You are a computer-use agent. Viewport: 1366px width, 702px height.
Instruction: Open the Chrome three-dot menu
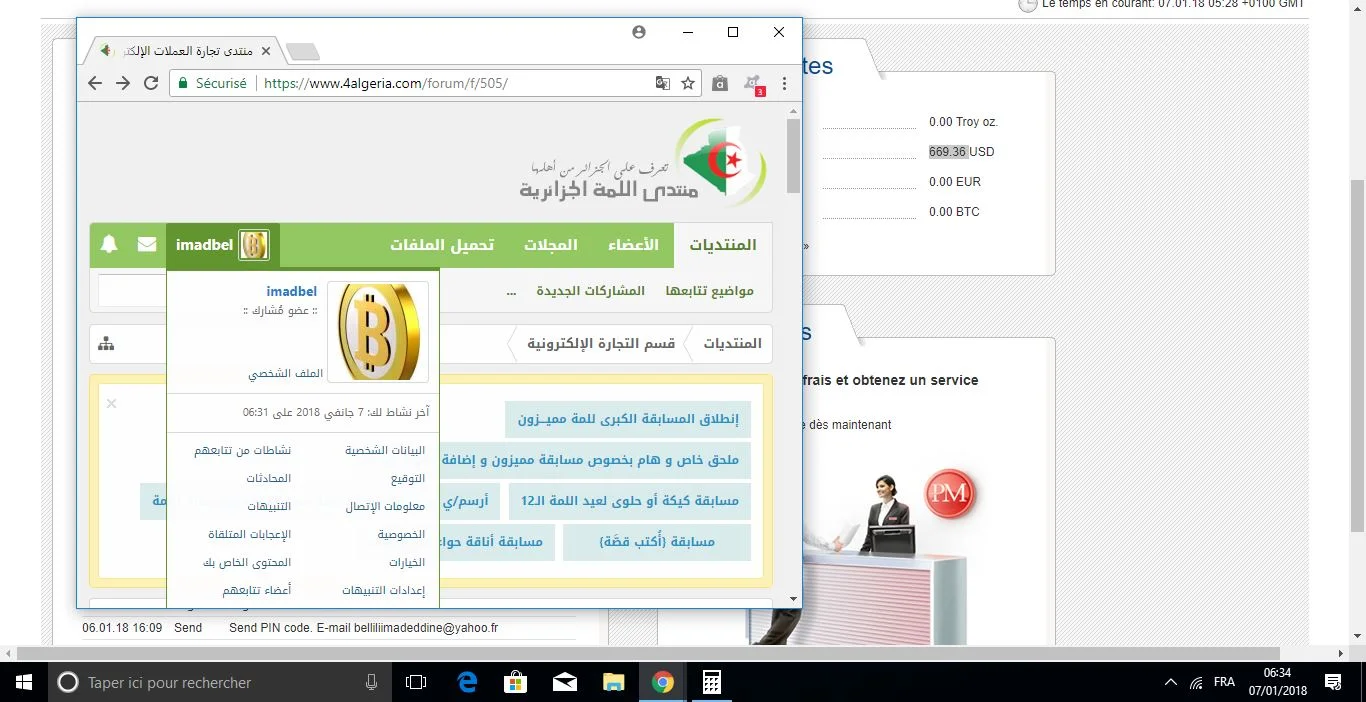pos(785,84)
